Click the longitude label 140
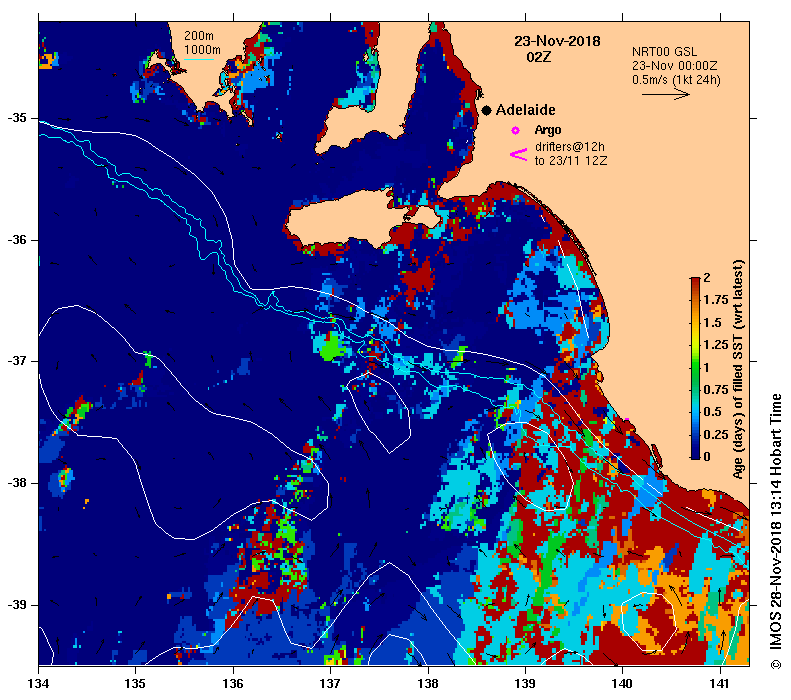The width and height of the screenshot is (791, 700). pyautogui.click(x=622, y=683)
